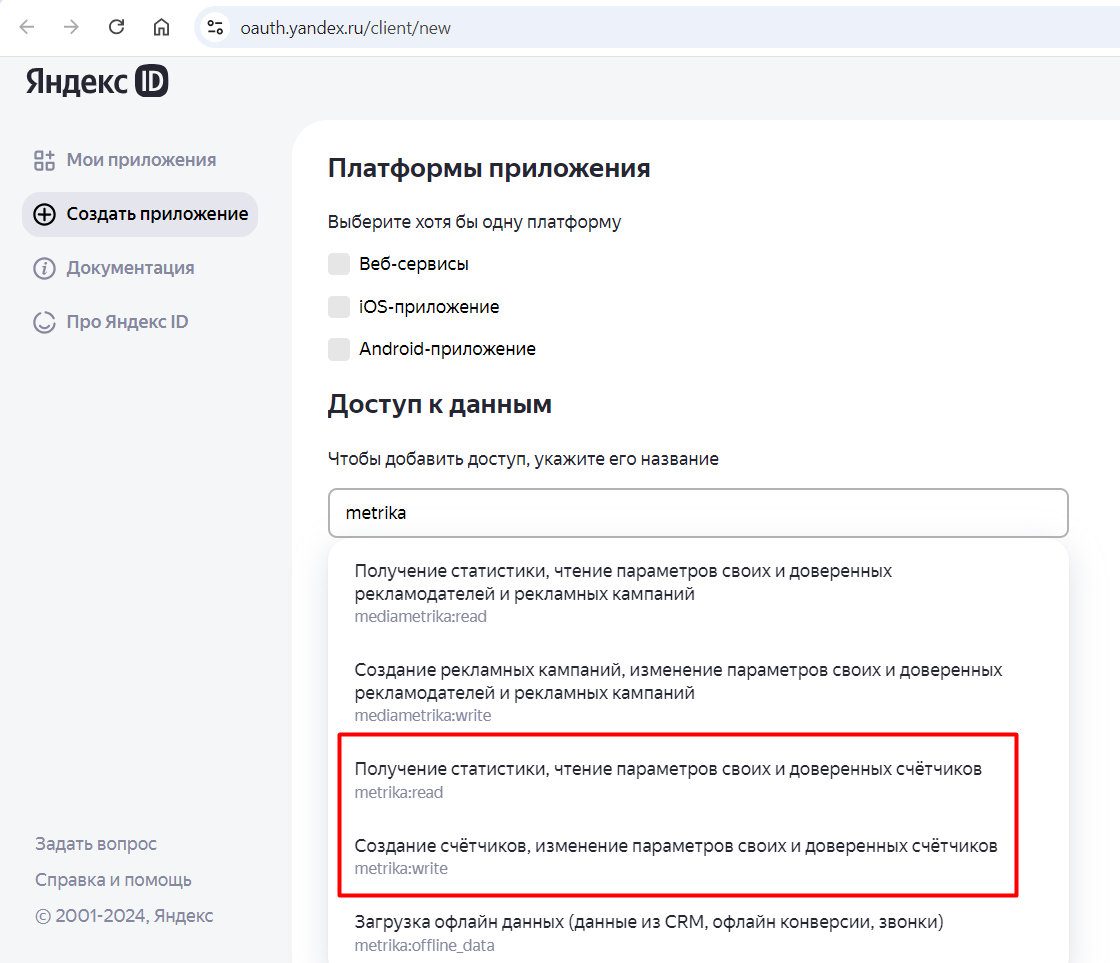Click the Яндекс ID logo
This screenshot has height=963, width=1120.
tap(97, 81)
